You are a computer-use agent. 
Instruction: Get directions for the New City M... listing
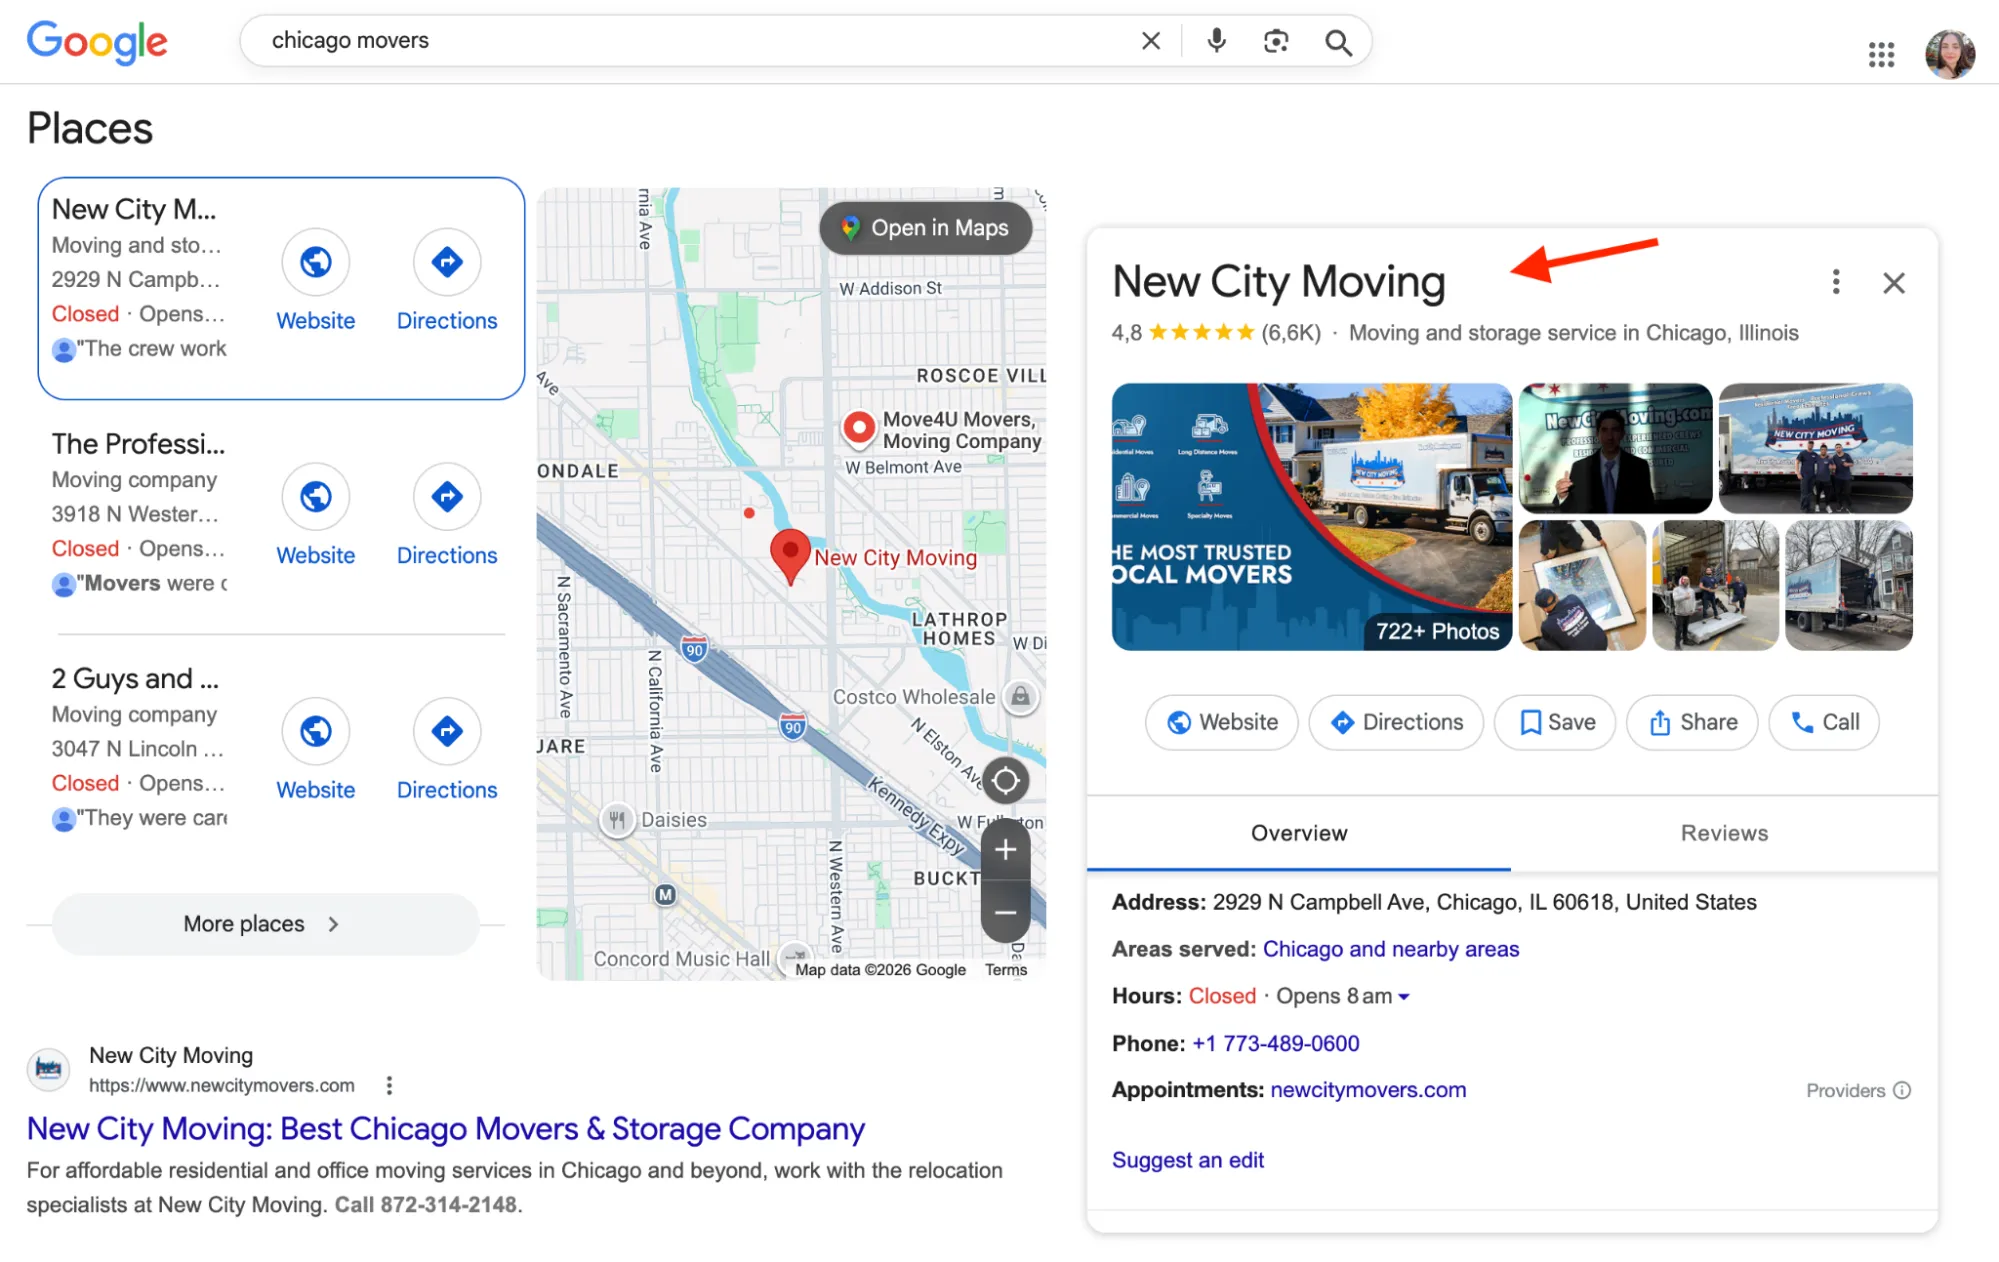tap(447, 262)
